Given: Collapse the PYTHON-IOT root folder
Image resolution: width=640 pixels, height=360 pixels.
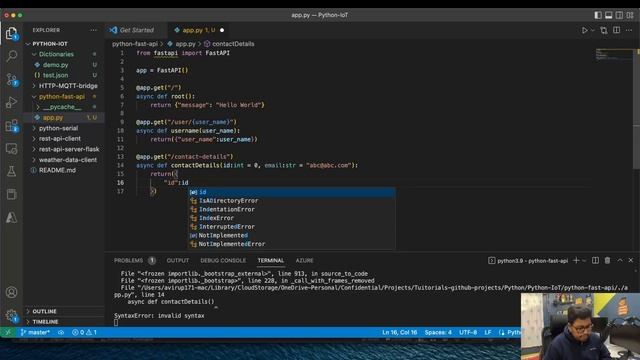Looking at the screenshot, I should [x=64, y=44].
